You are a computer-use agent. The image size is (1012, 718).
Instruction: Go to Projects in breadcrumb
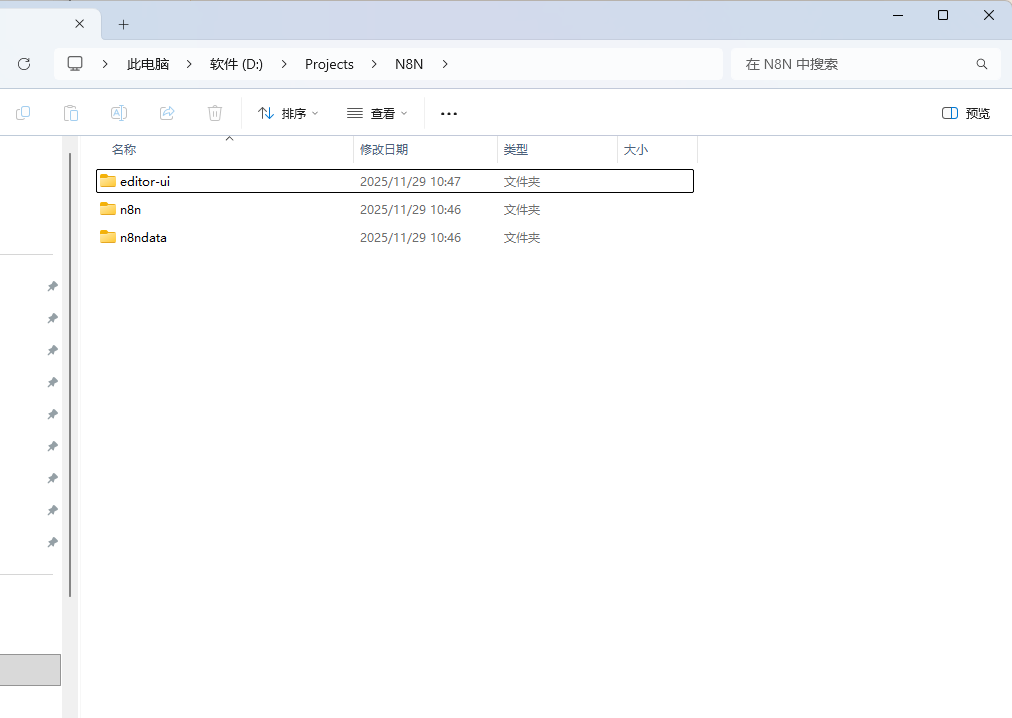pos(329,64)
